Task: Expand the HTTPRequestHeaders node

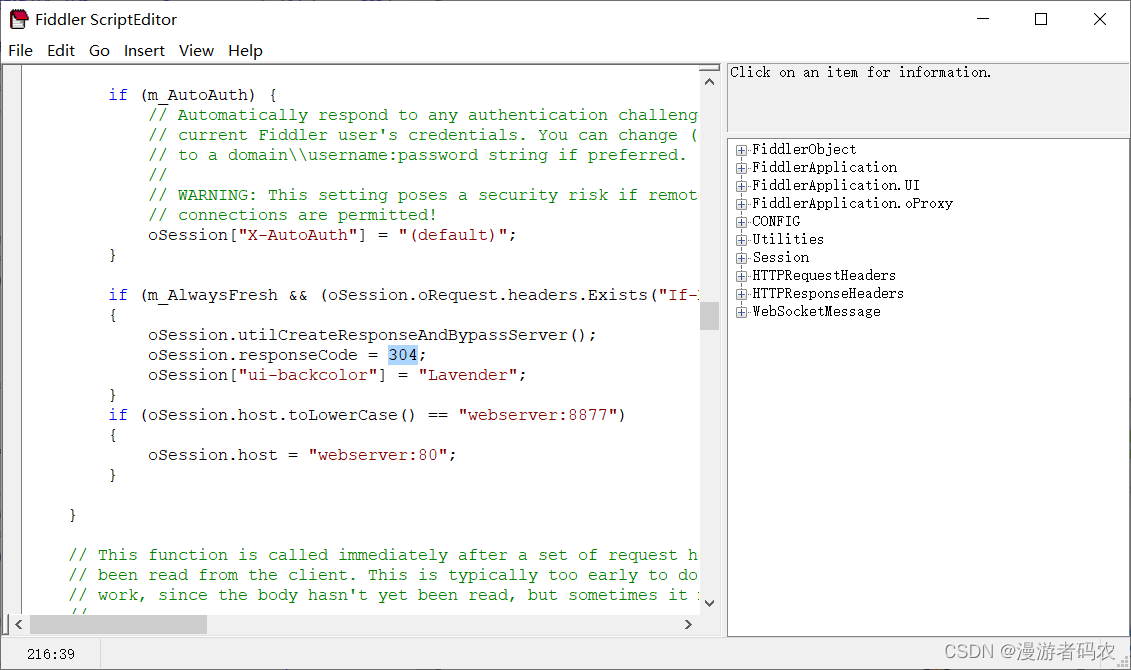Action: [x=741, y=276]
